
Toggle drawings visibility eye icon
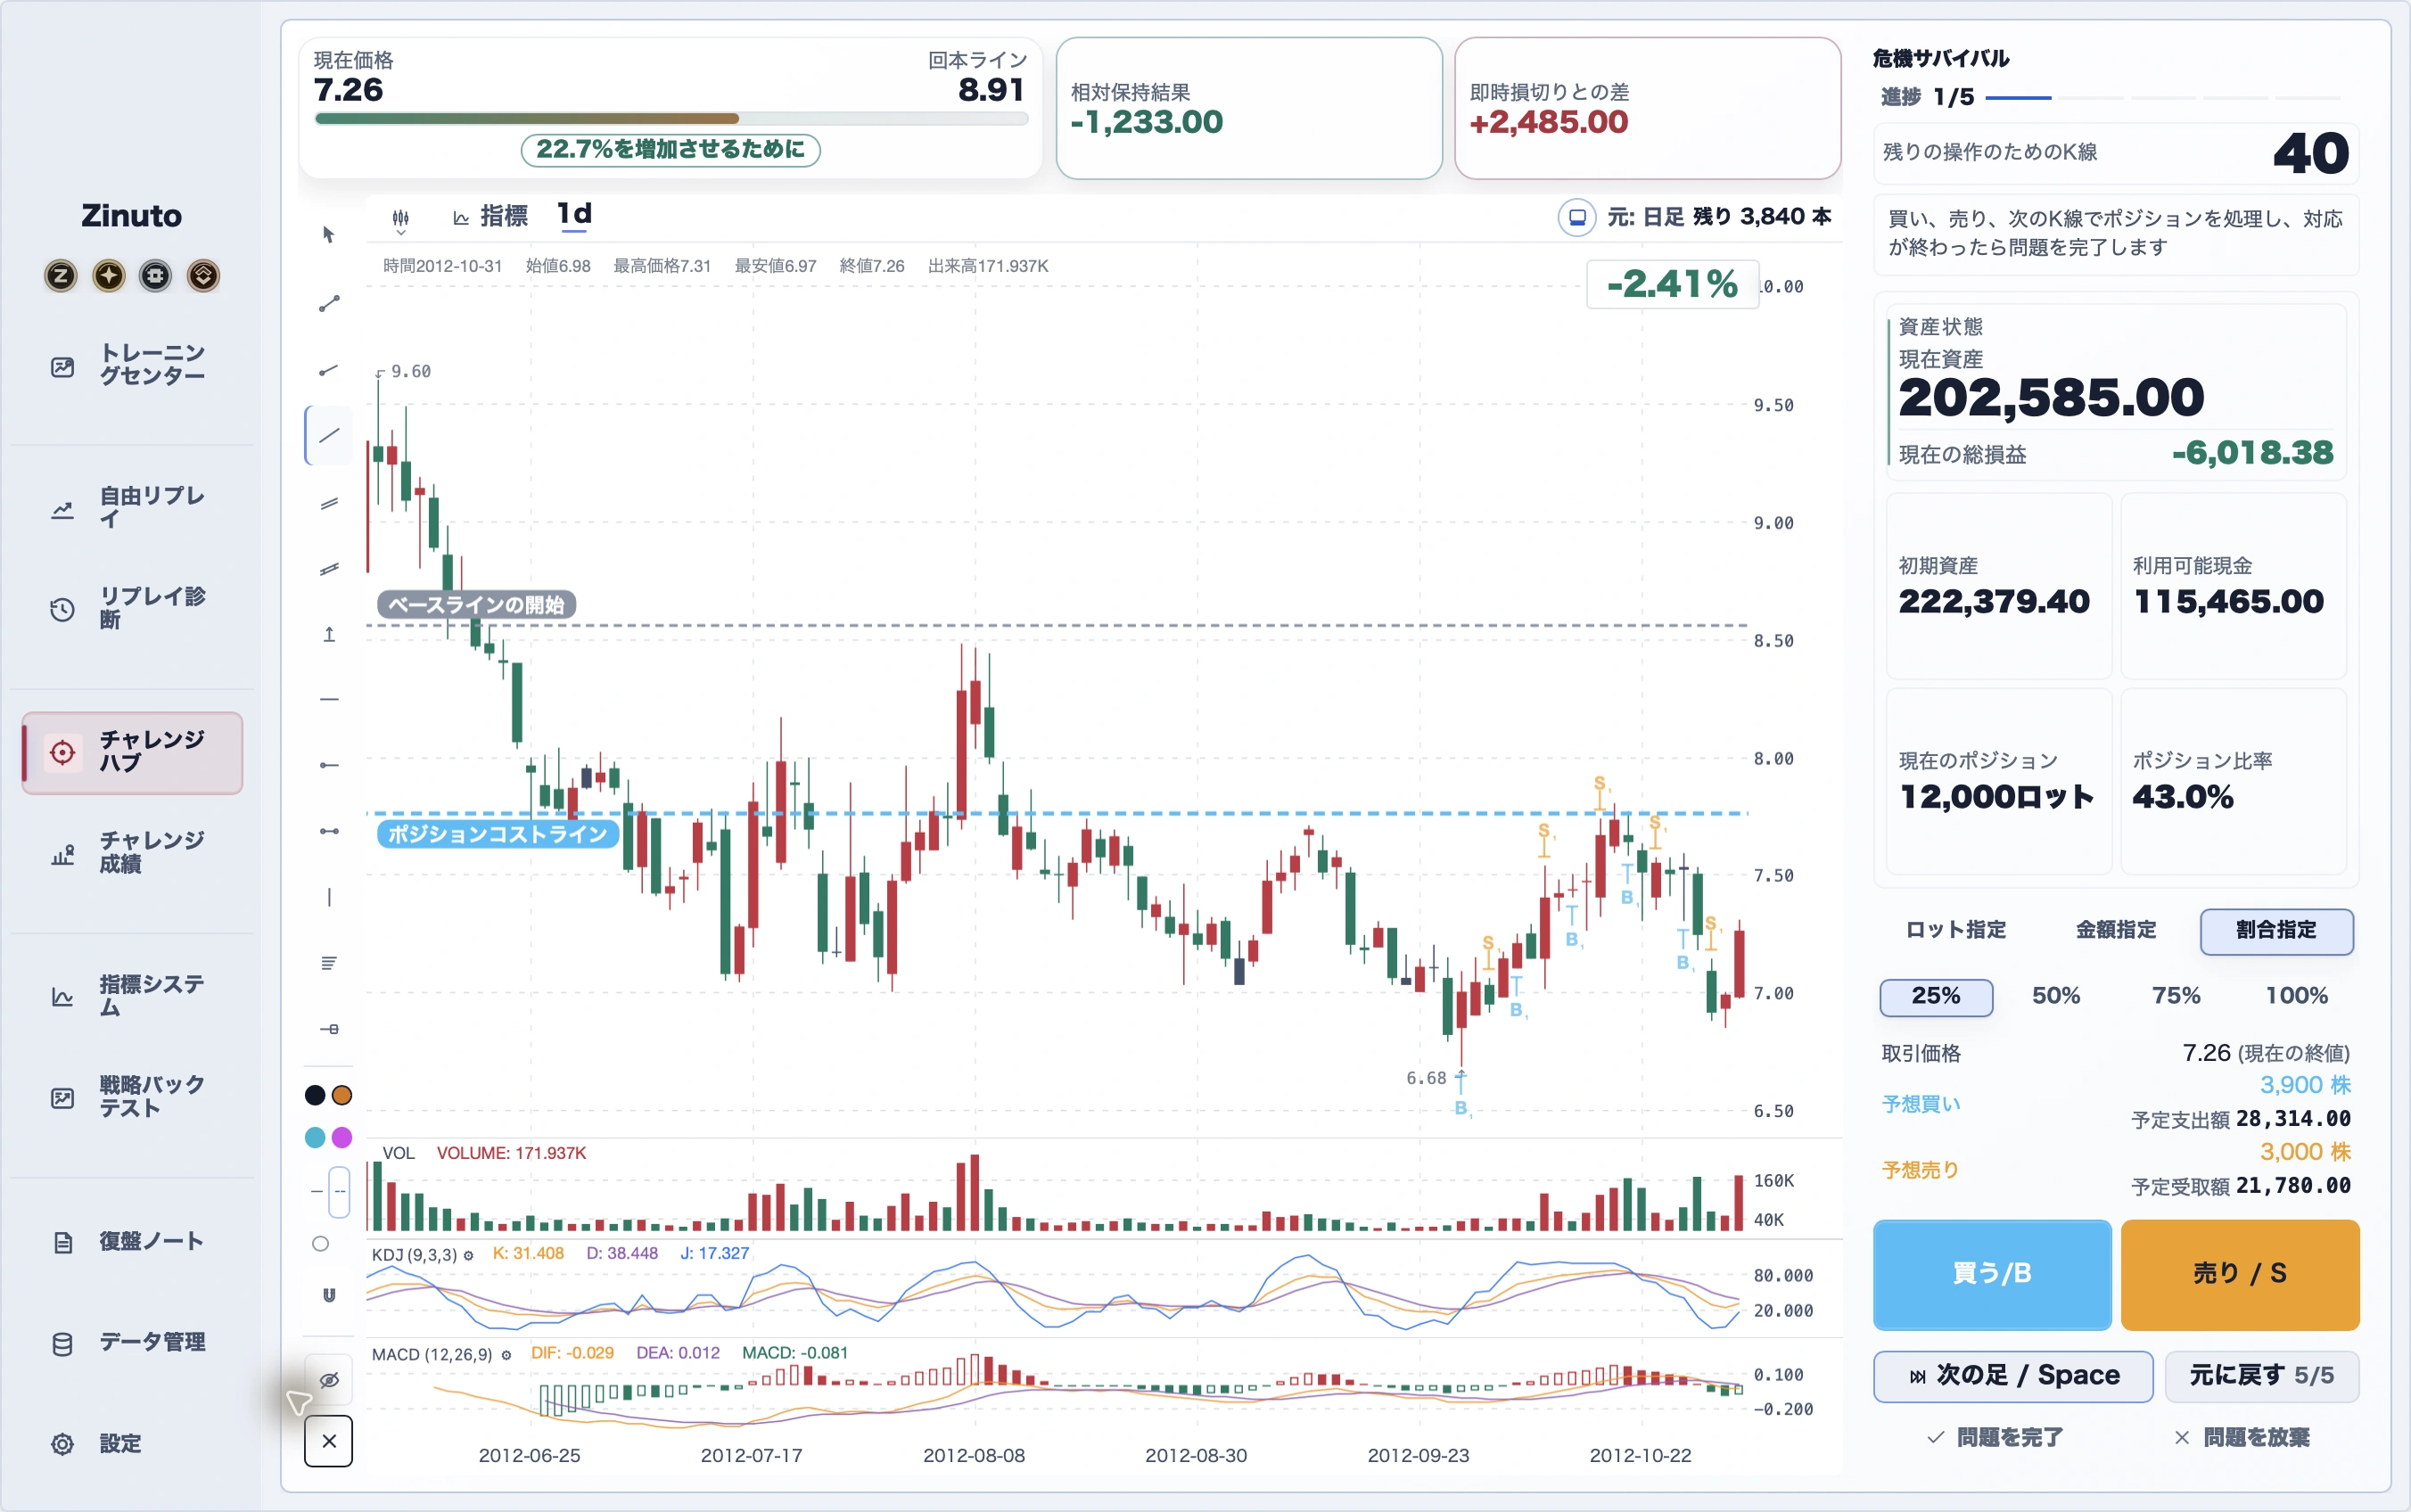[328, 1380]
